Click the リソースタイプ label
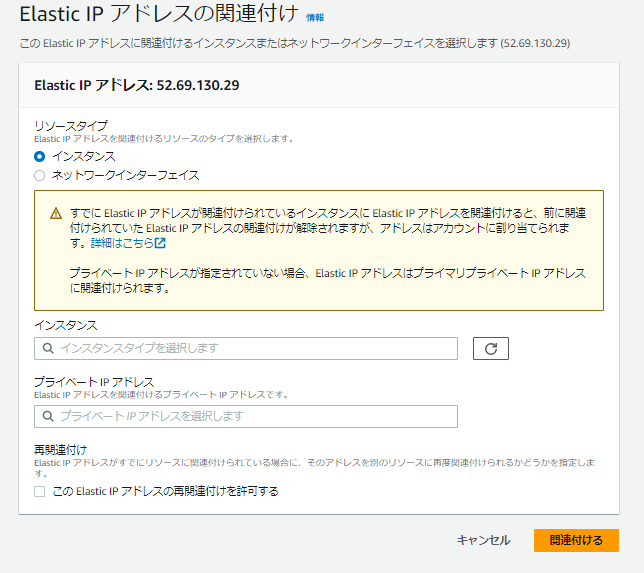 pyautogui.click(x=71, y=125)
